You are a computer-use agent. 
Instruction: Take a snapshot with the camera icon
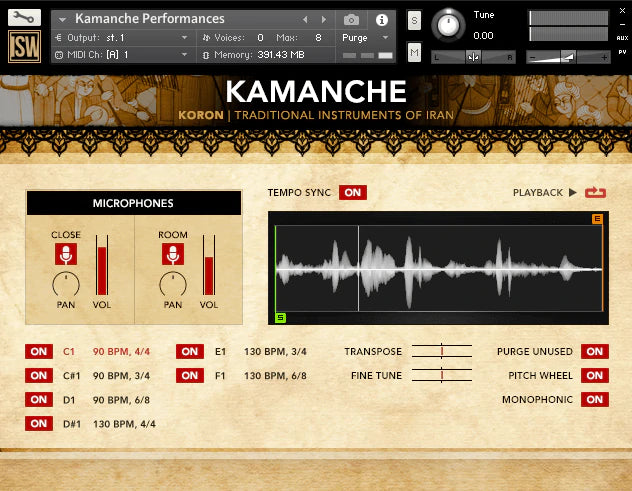(x=351, y=19)
